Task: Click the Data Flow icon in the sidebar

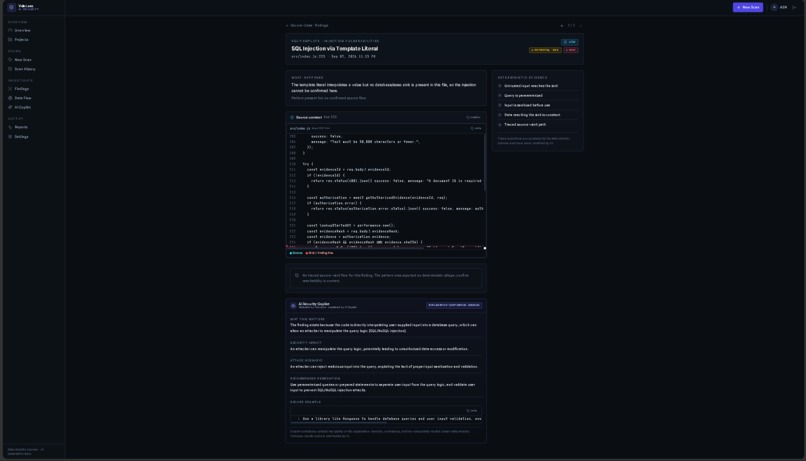Action: coord(10,98)
